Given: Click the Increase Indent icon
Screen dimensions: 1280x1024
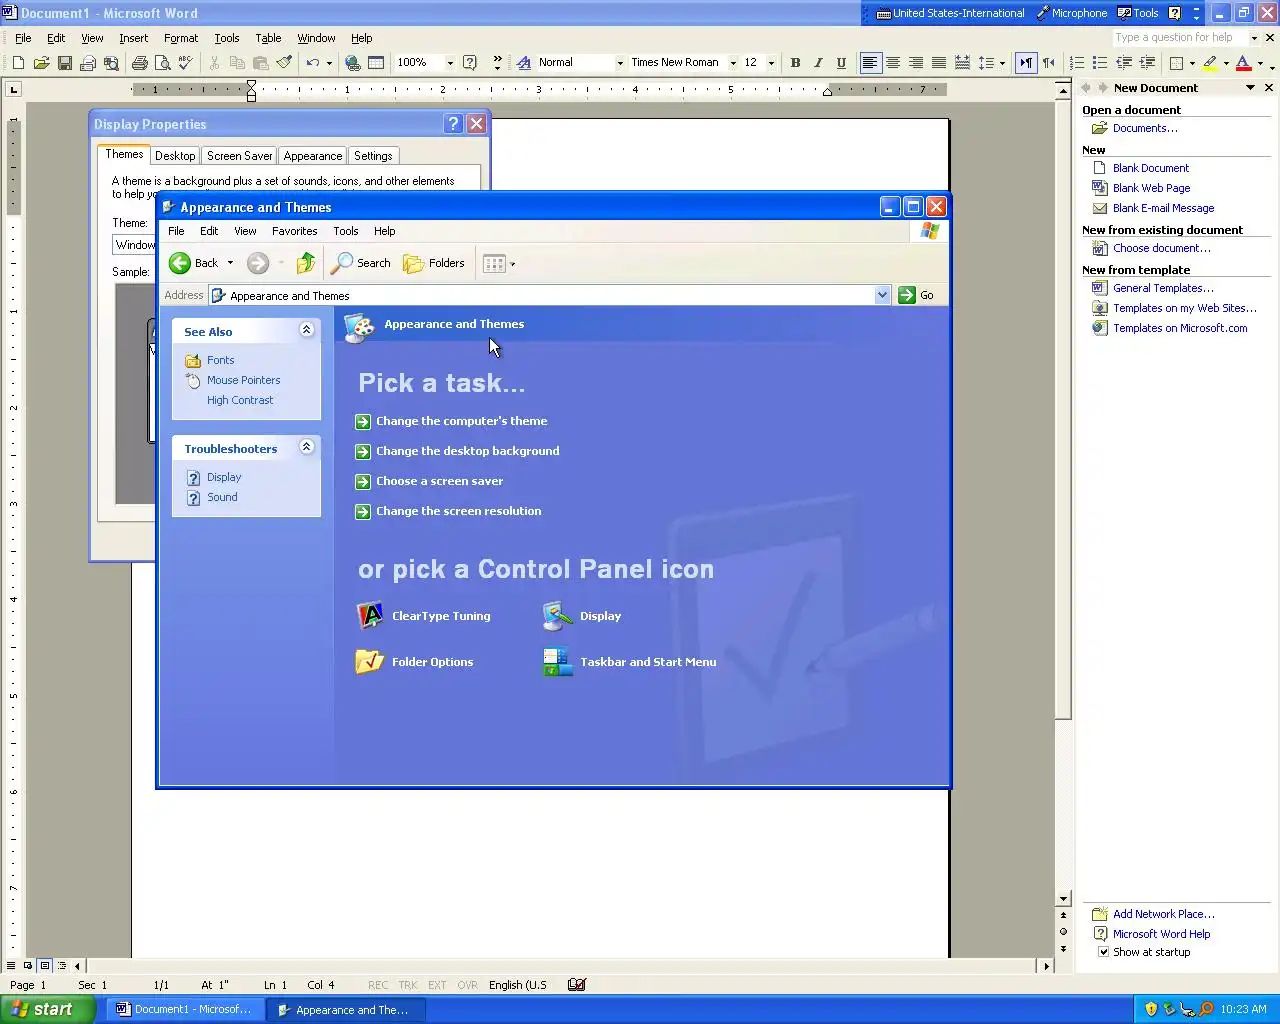Looking at the screenshot, I should coord(1147,63).
